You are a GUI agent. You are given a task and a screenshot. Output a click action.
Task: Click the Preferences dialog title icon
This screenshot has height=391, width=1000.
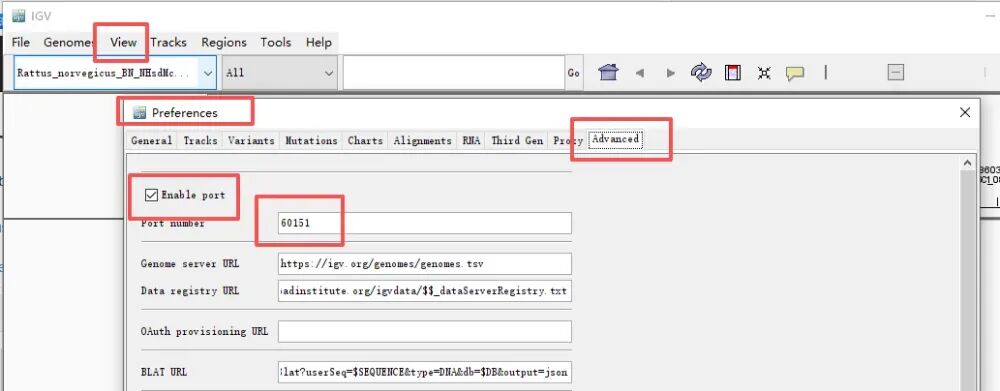coord(139,113)
